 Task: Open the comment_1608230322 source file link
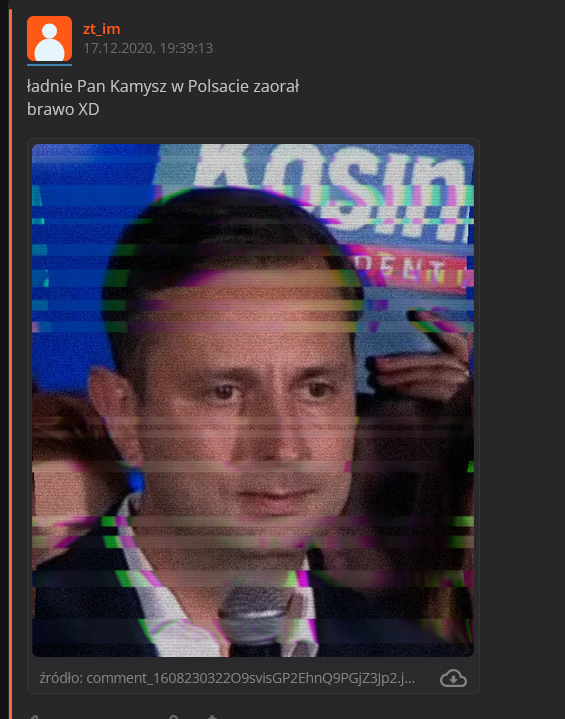tap(250, 678)
